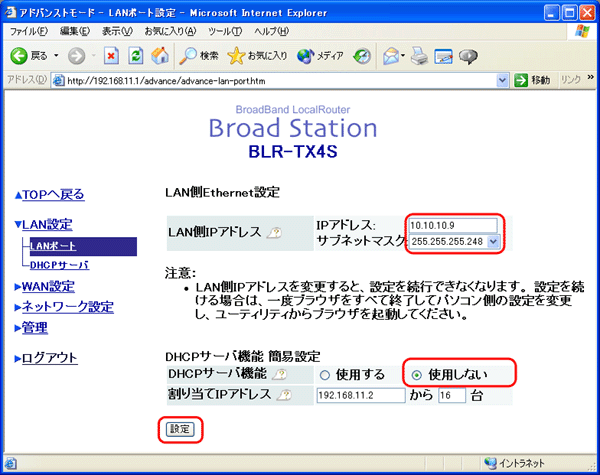
Task: Open the History clock icon
Action: click(362, 56)
